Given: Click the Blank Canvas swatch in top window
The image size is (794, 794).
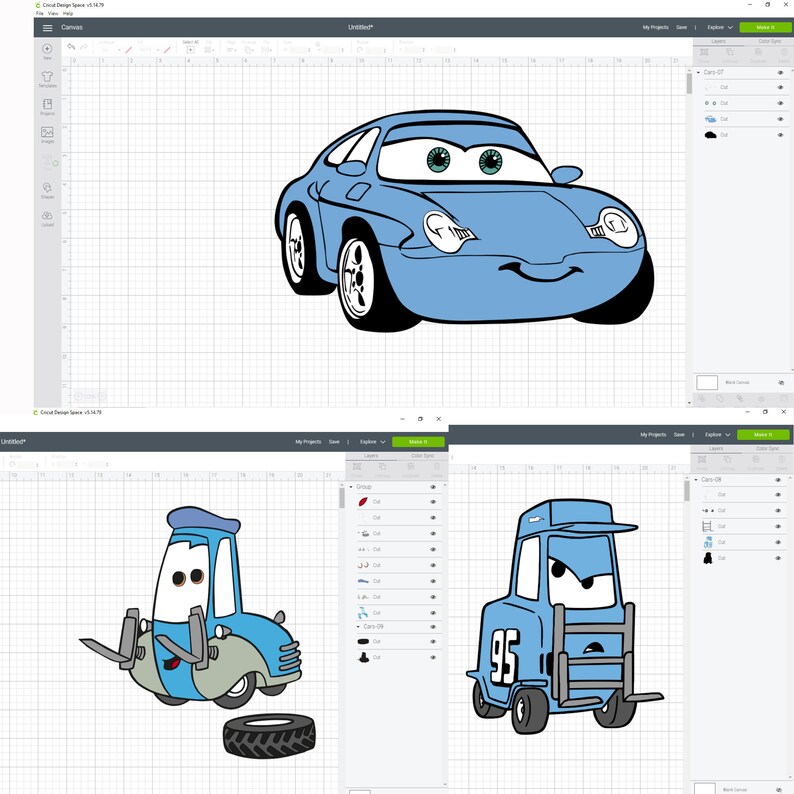Looking at the screenshot, I should (x=707, y=383).
